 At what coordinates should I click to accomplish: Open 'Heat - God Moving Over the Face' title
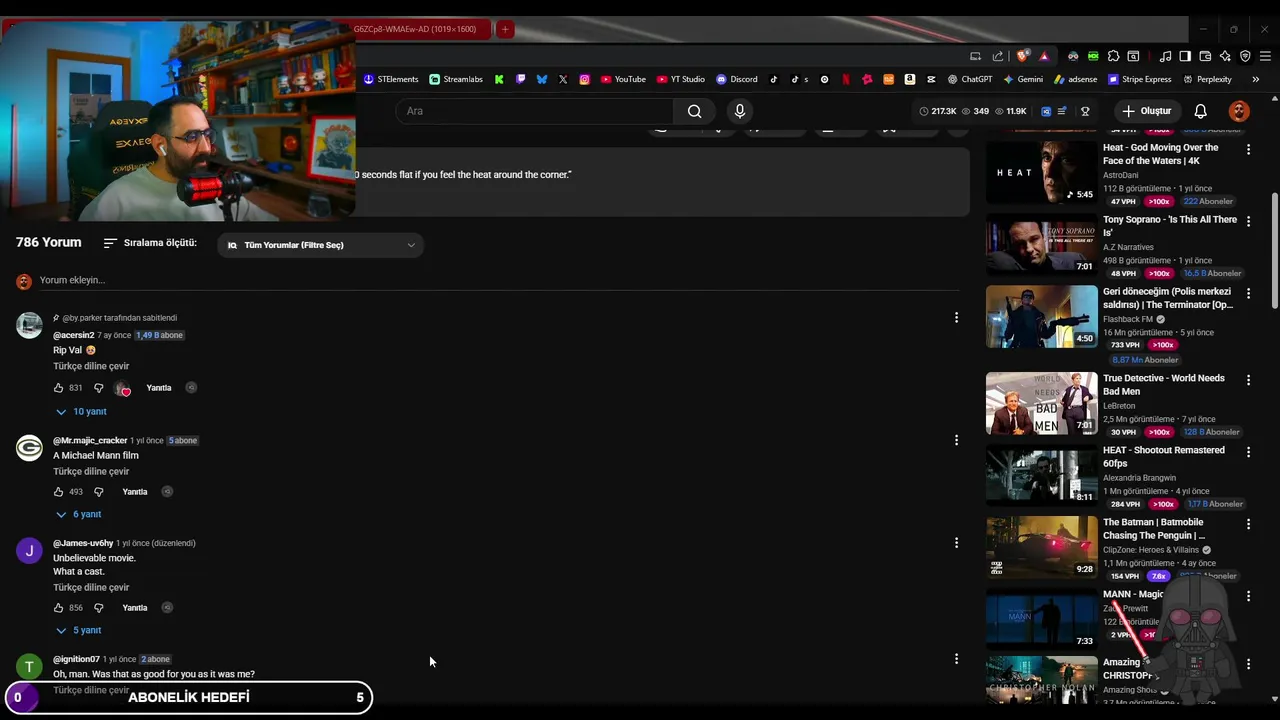coord(1160,154)
